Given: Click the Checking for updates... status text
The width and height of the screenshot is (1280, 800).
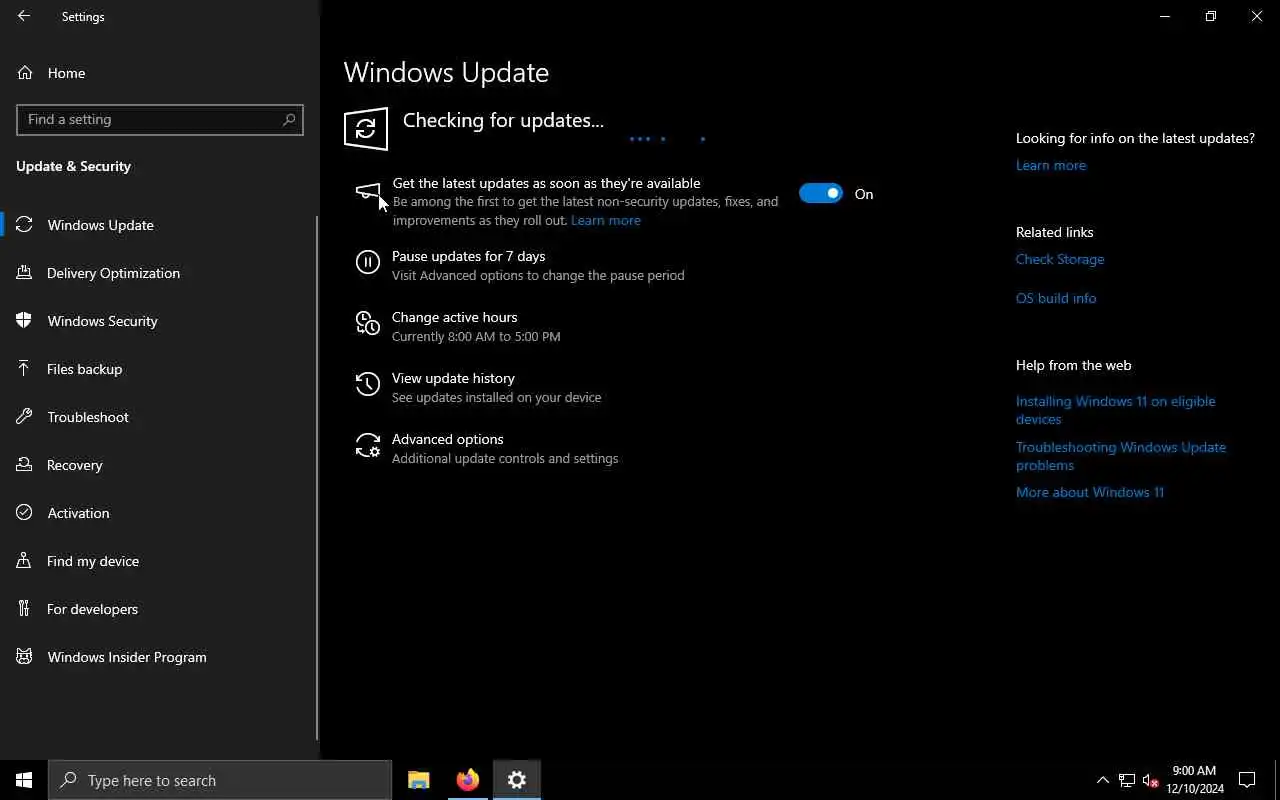Looking at the screenshot, I should coord(503,120).
